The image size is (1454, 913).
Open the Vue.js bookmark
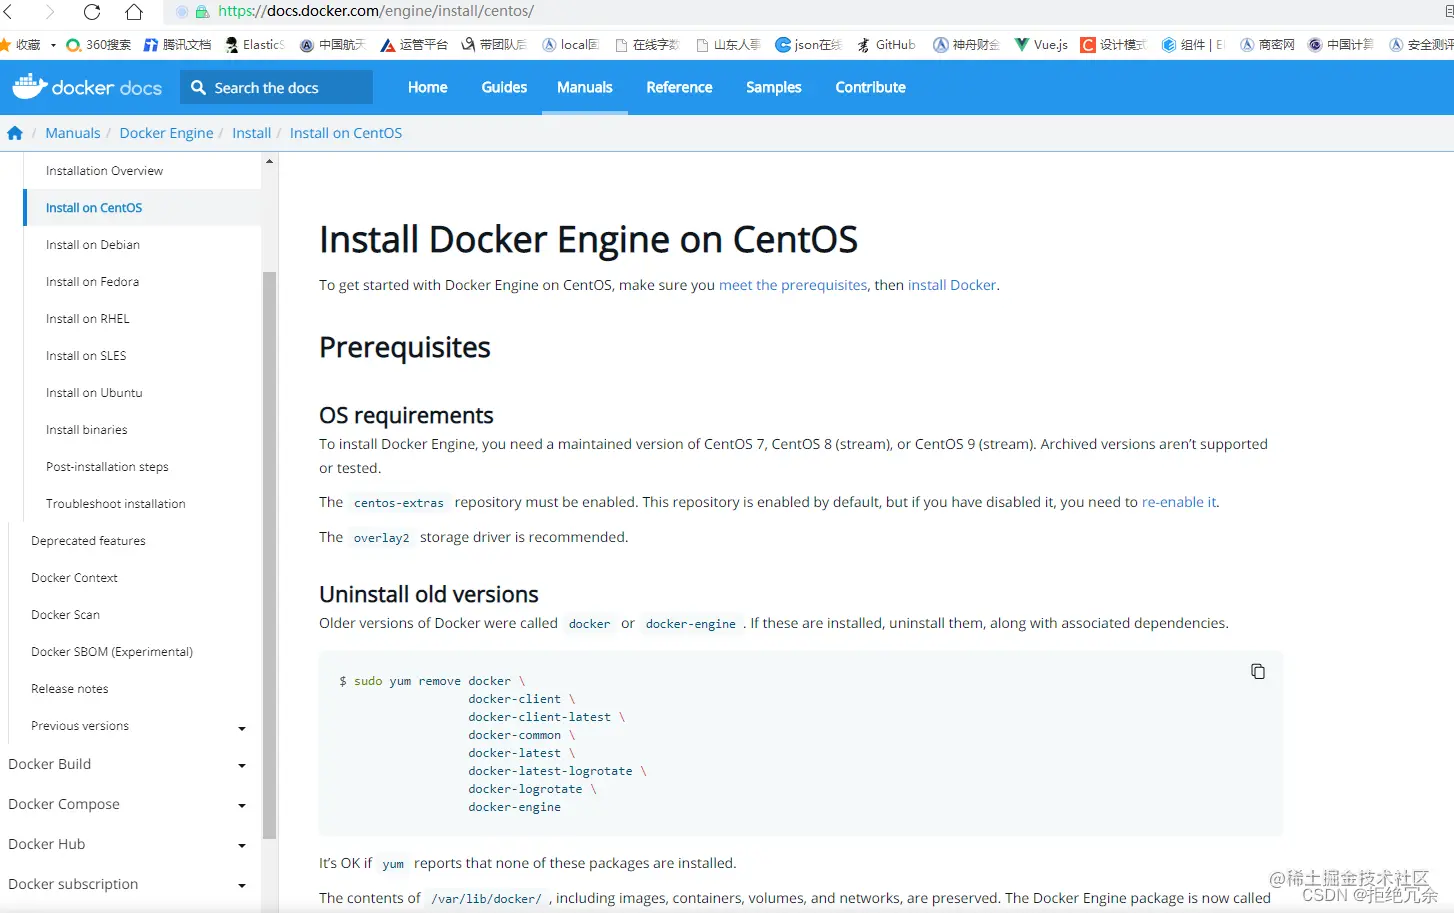tap(1041, 45)
